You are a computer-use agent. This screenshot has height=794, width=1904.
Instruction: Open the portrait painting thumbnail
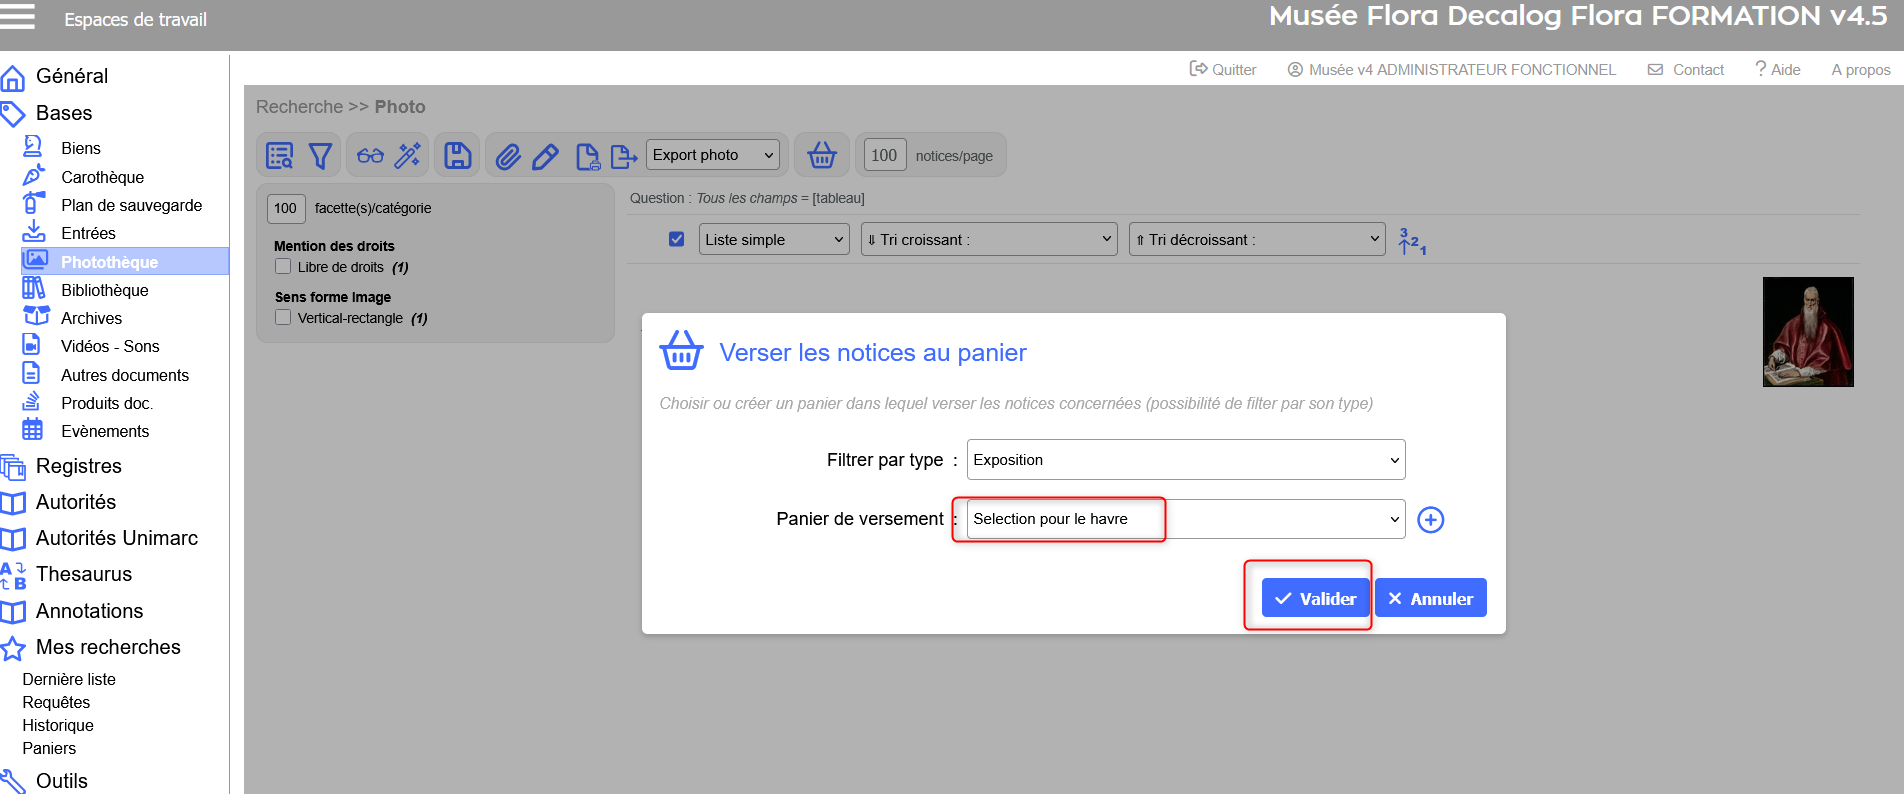[1807, 332]
